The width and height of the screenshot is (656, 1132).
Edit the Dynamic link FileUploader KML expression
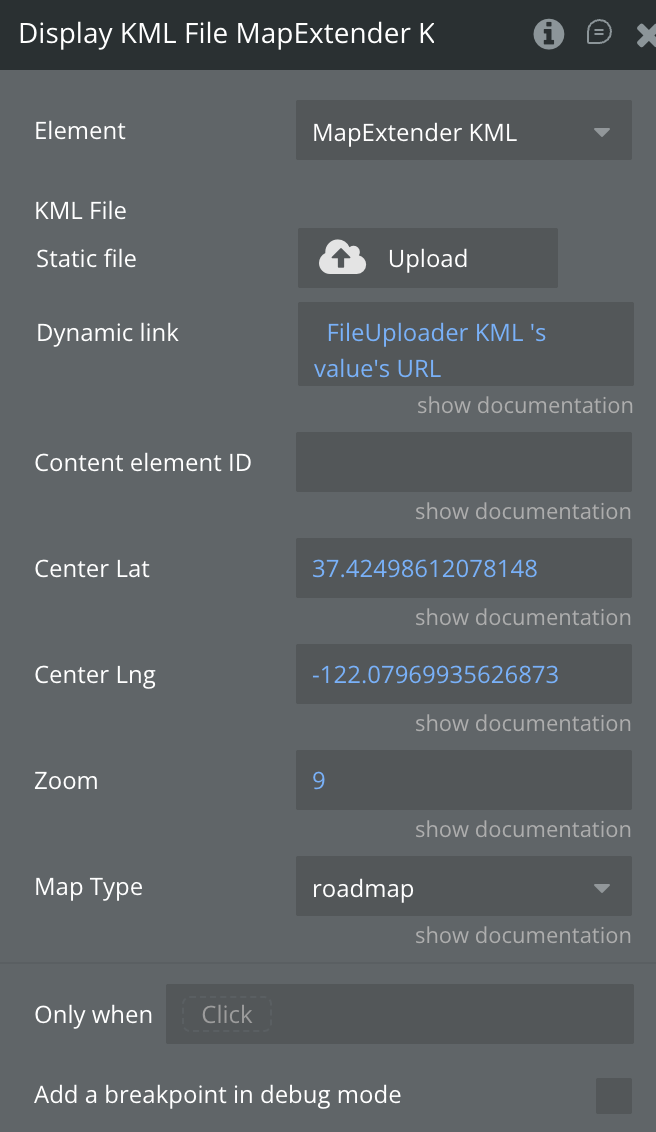coord(464,349)
